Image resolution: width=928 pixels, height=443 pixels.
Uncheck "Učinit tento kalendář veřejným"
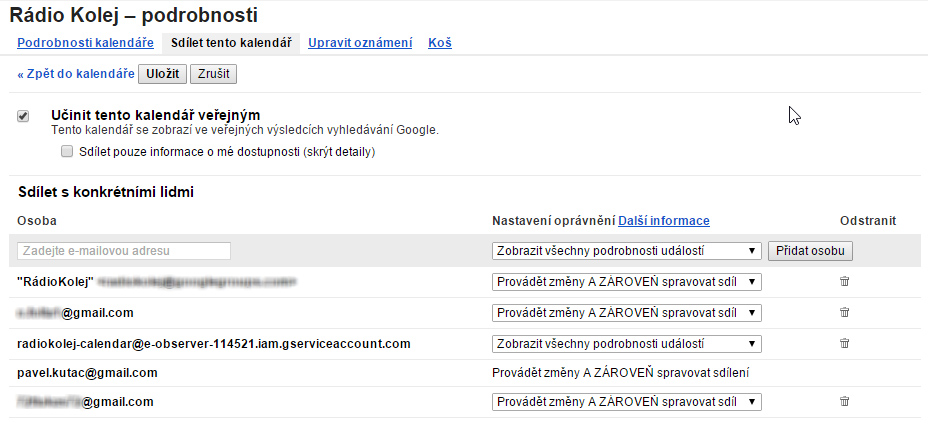(x=23, y=117)
